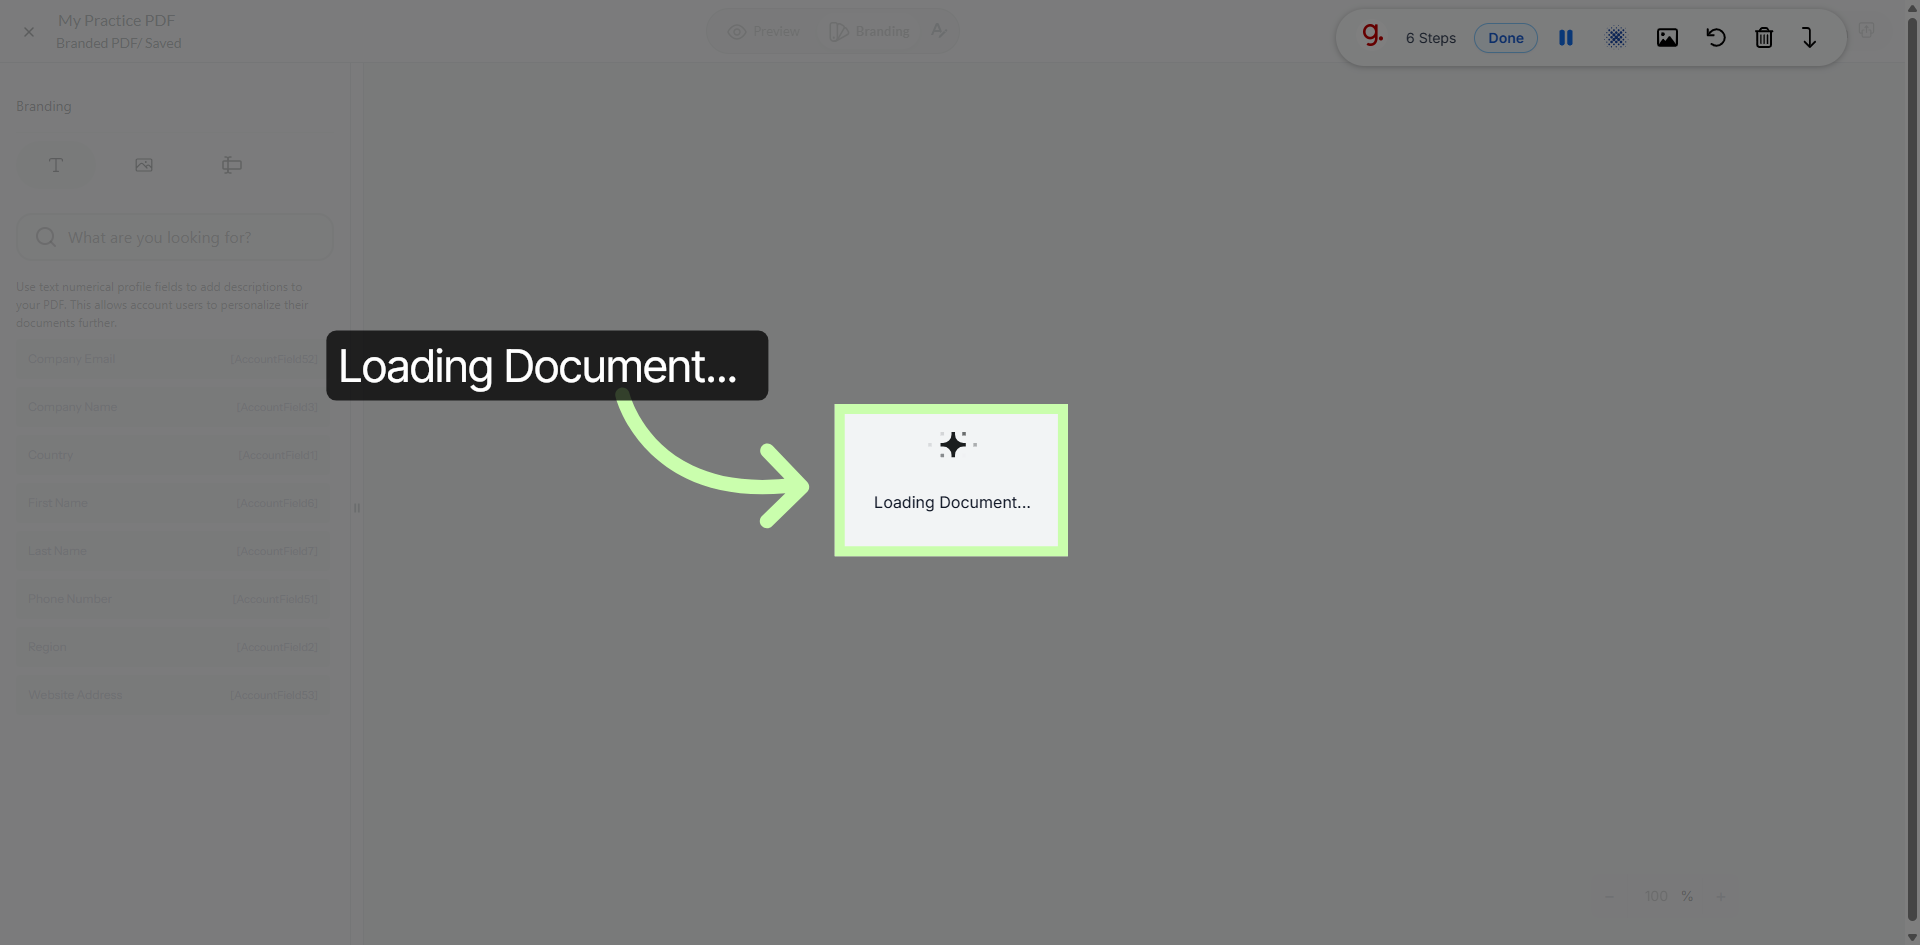Focus the 'What are you looking for?' search box
The width and height of the screenshot is (1920, 945).
tap(174, 237)
